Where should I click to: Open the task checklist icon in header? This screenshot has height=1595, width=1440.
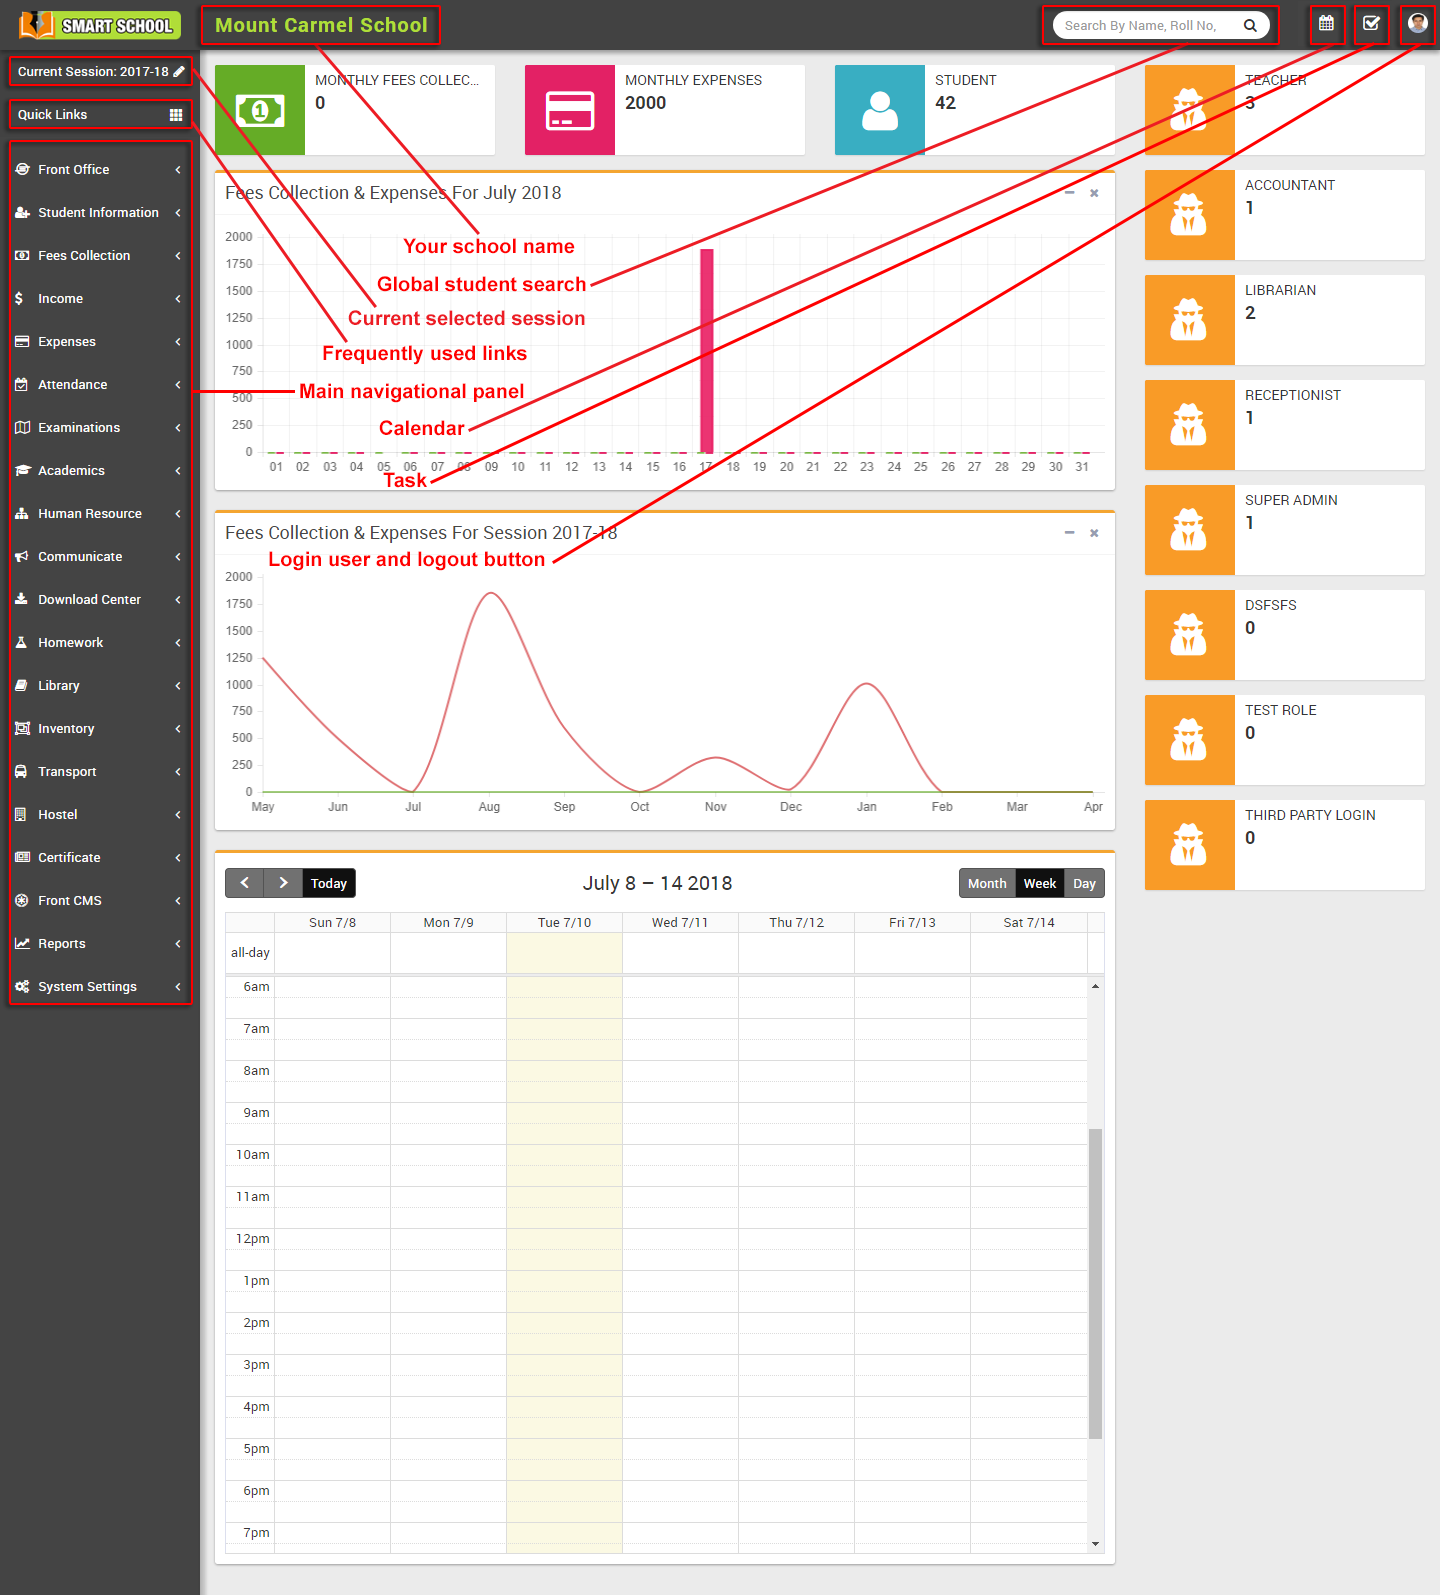(x=1371, y=24)
